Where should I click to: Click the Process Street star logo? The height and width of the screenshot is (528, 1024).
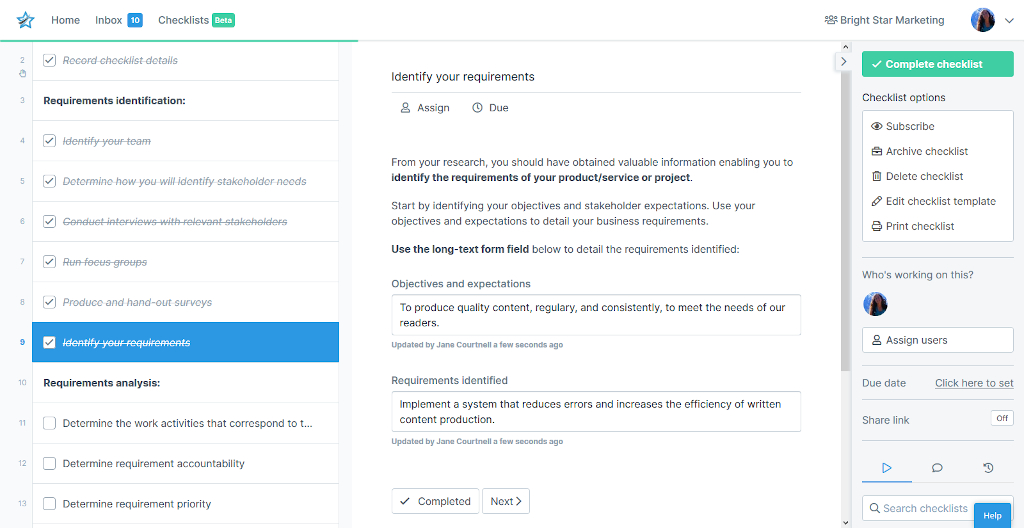25,20
